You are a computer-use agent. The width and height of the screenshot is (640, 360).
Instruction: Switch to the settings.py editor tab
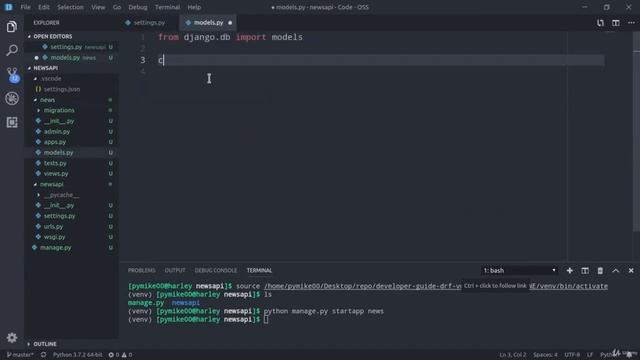coord(149,23)
